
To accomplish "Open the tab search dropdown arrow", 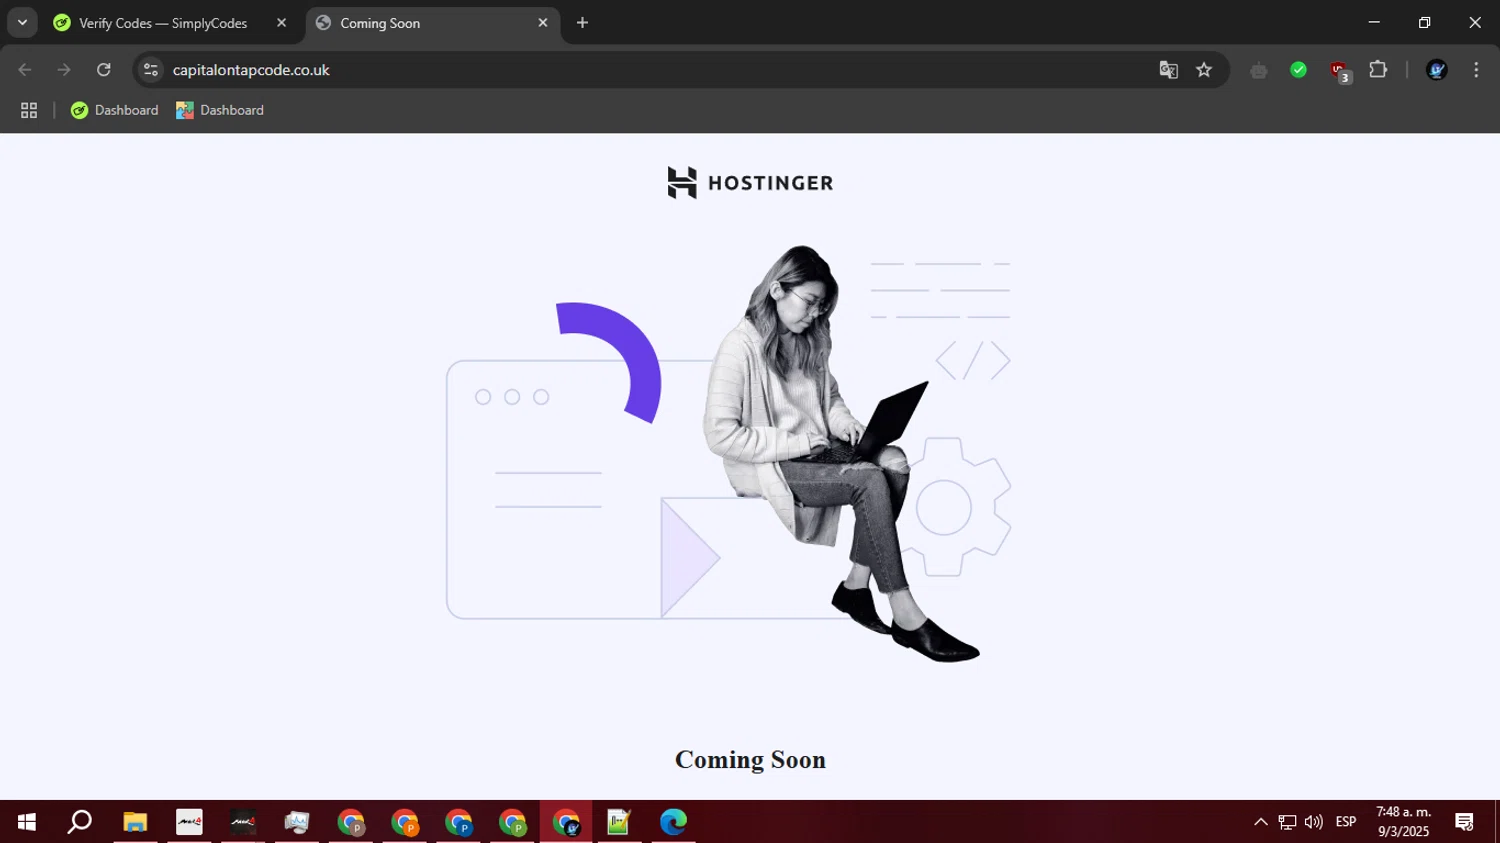I will pyautogui.click(x=22, y=22).
